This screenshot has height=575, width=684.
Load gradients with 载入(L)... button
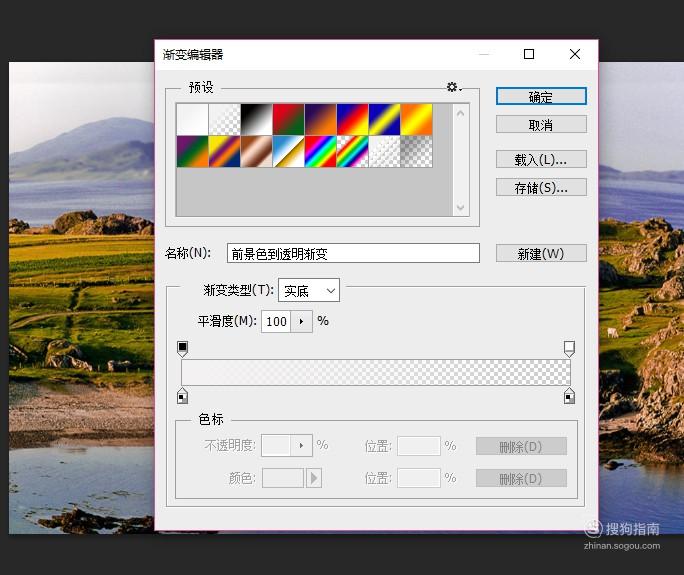coord(541,160)
